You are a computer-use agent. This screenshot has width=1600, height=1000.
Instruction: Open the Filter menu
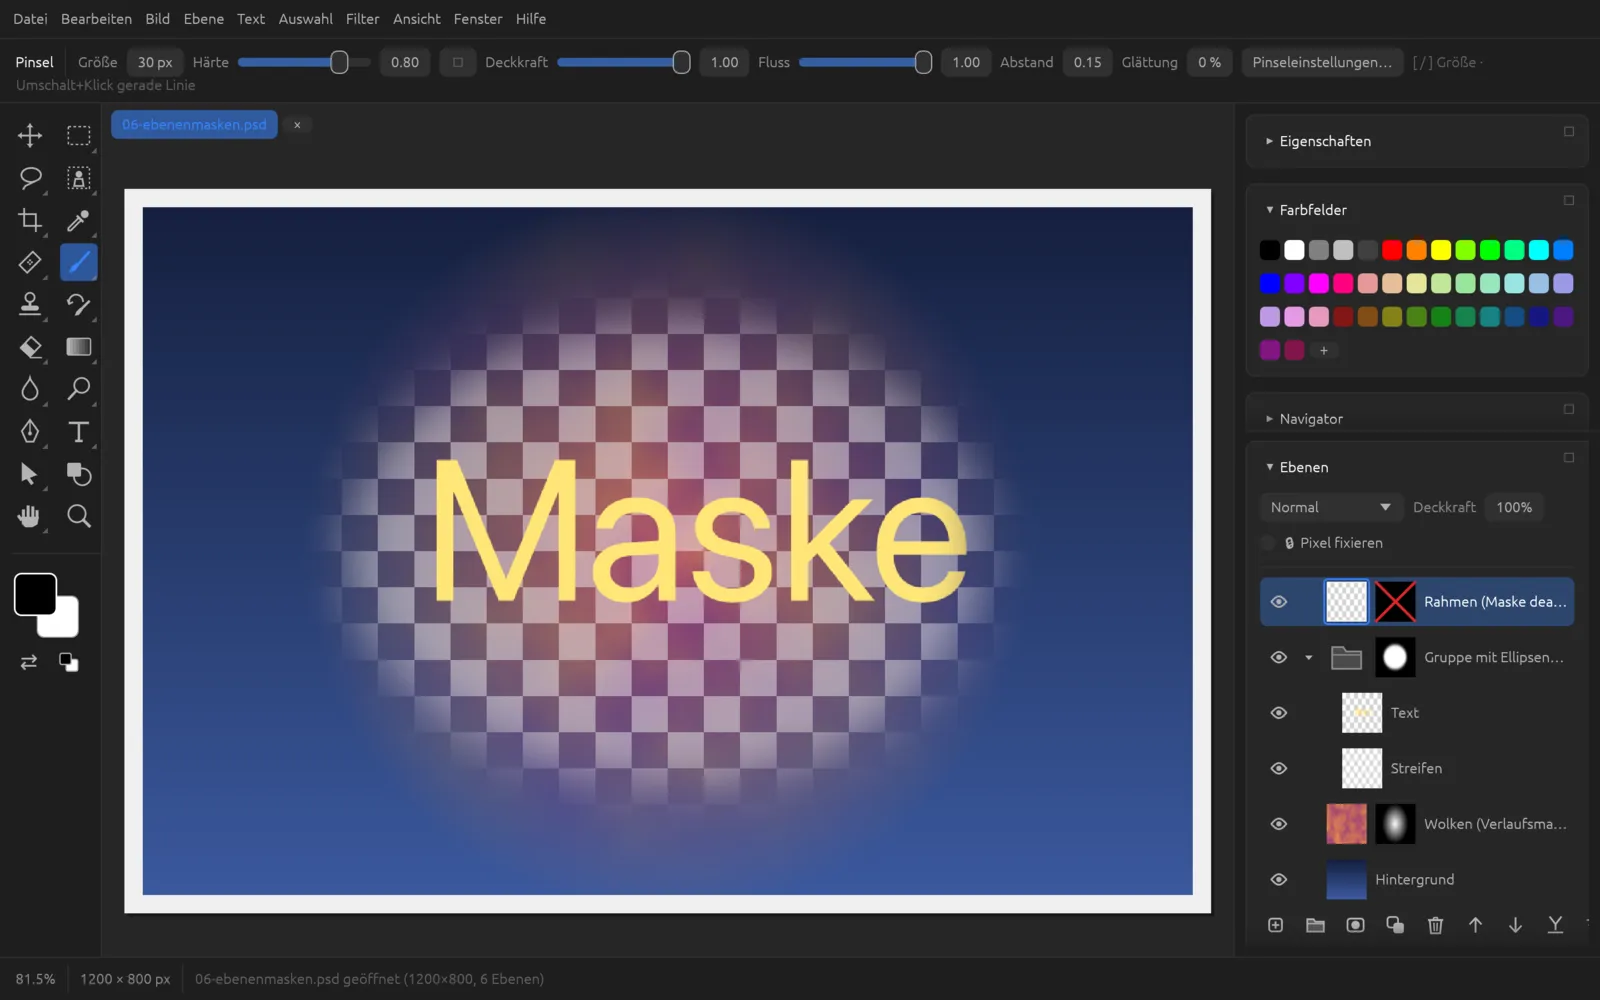362,19
